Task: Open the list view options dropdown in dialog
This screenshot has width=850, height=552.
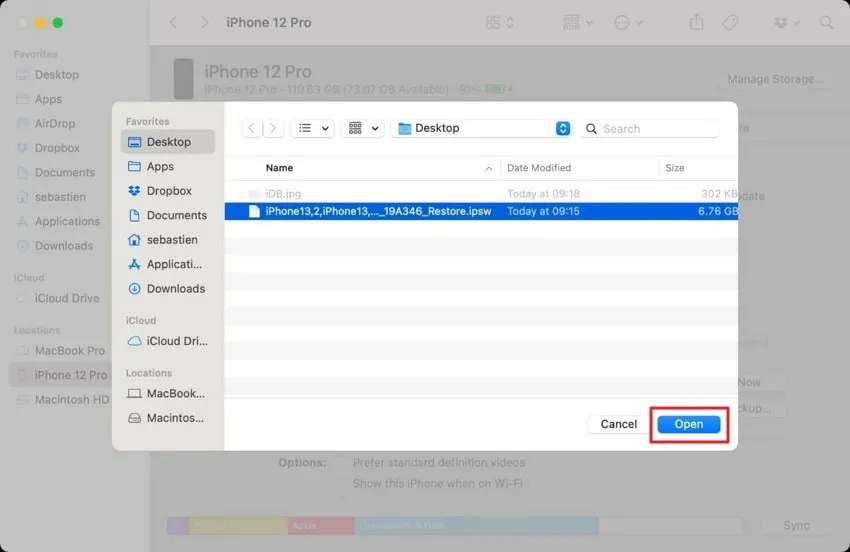Action: pyautogui.click(x=313, y=129)
